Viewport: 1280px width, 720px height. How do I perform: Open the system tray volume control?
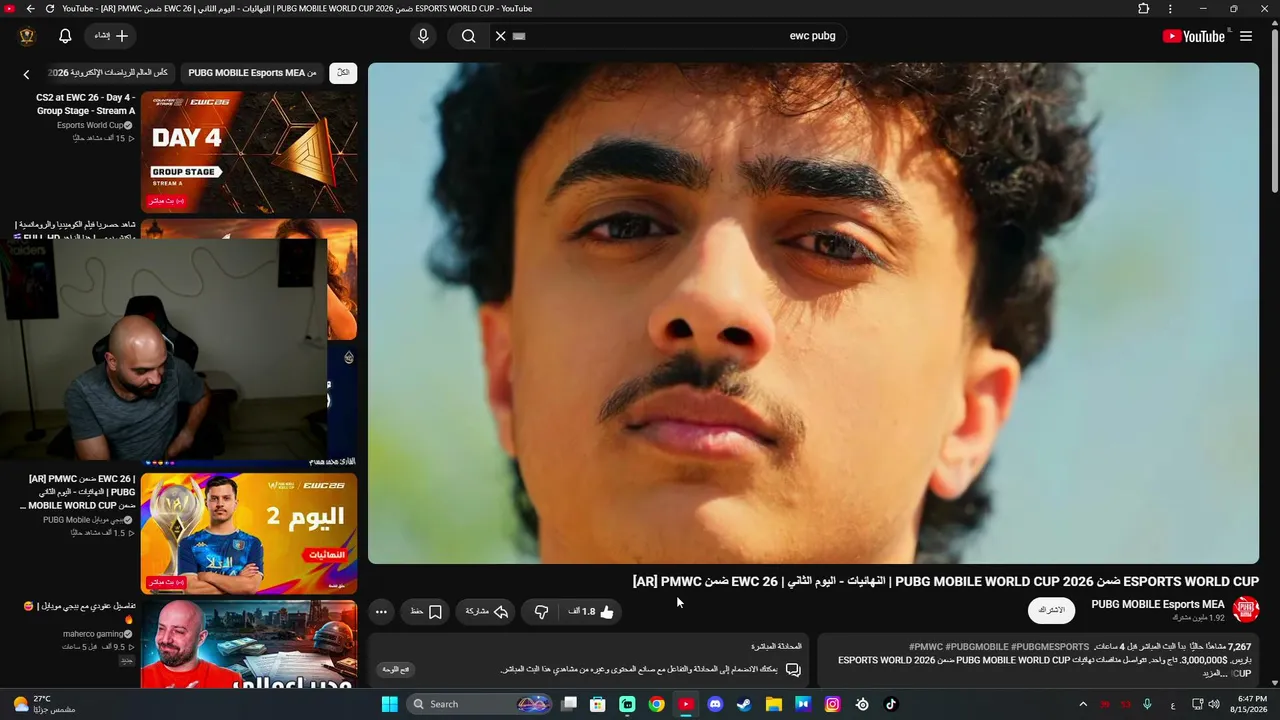coord(1214,704)
